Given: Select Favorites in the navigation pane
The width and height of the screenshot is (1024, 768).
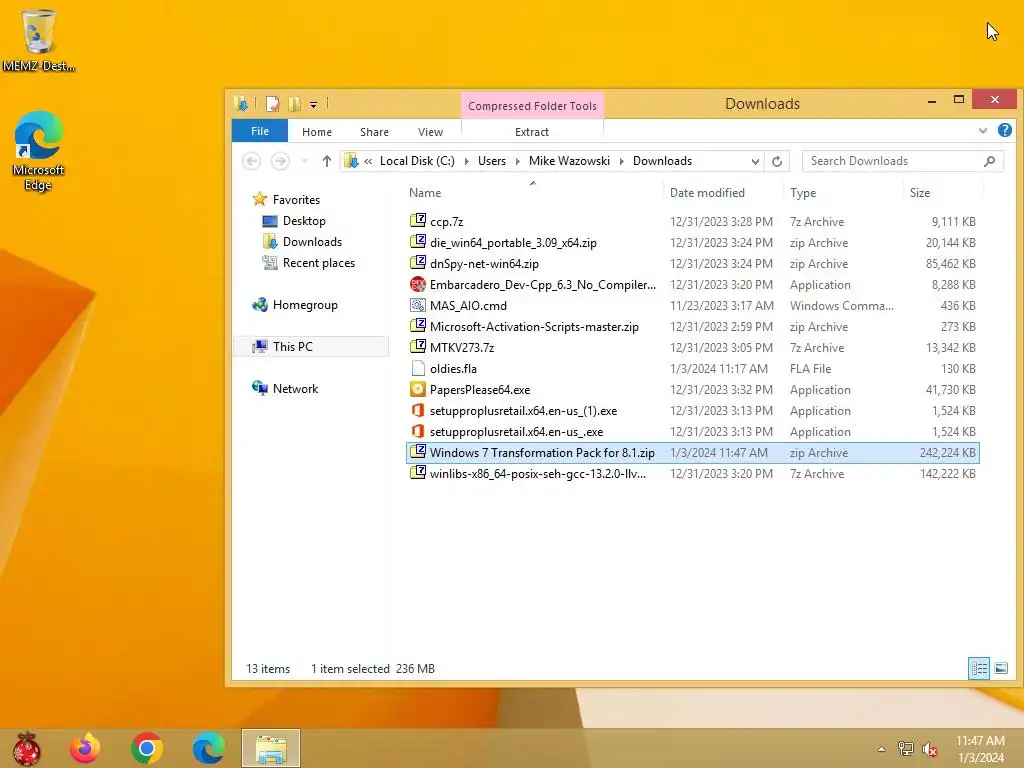Looking at the screenshot, I should [286, 199].
